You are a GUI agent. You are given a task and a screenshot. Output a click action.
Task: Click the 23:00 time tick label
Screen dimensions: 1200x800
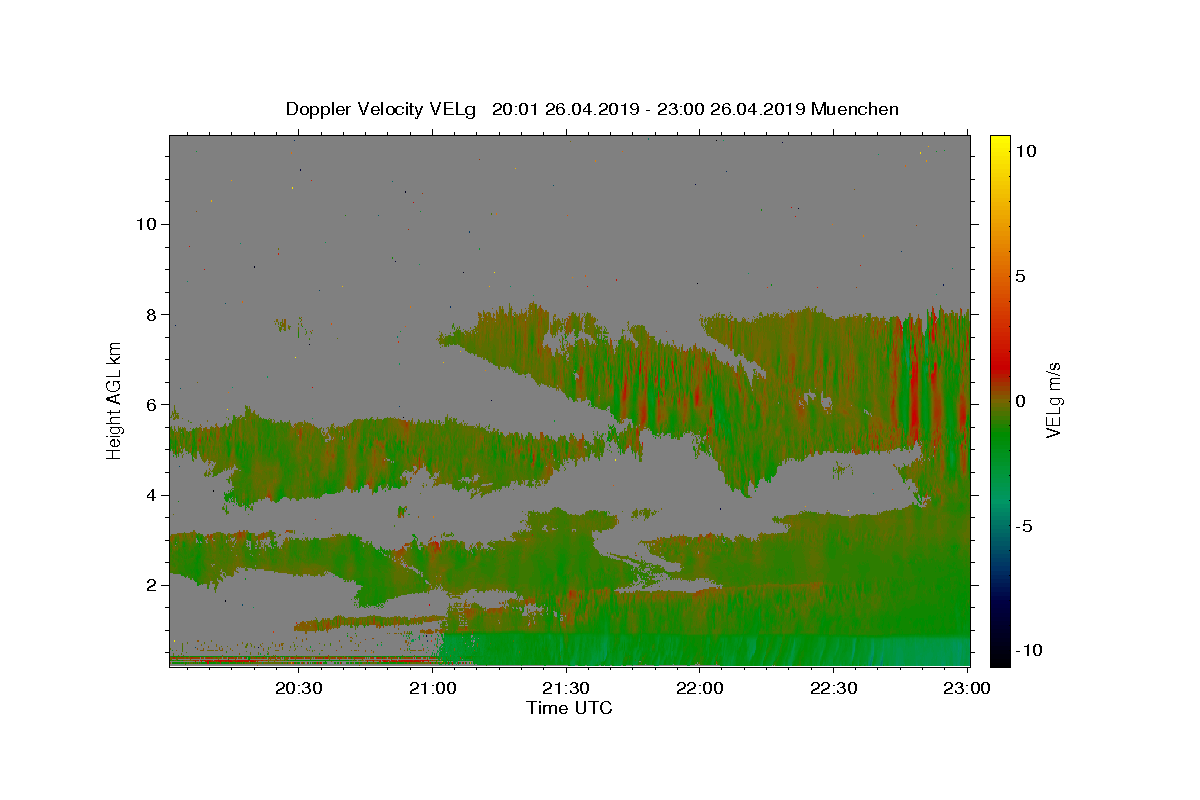click(967, 688)
